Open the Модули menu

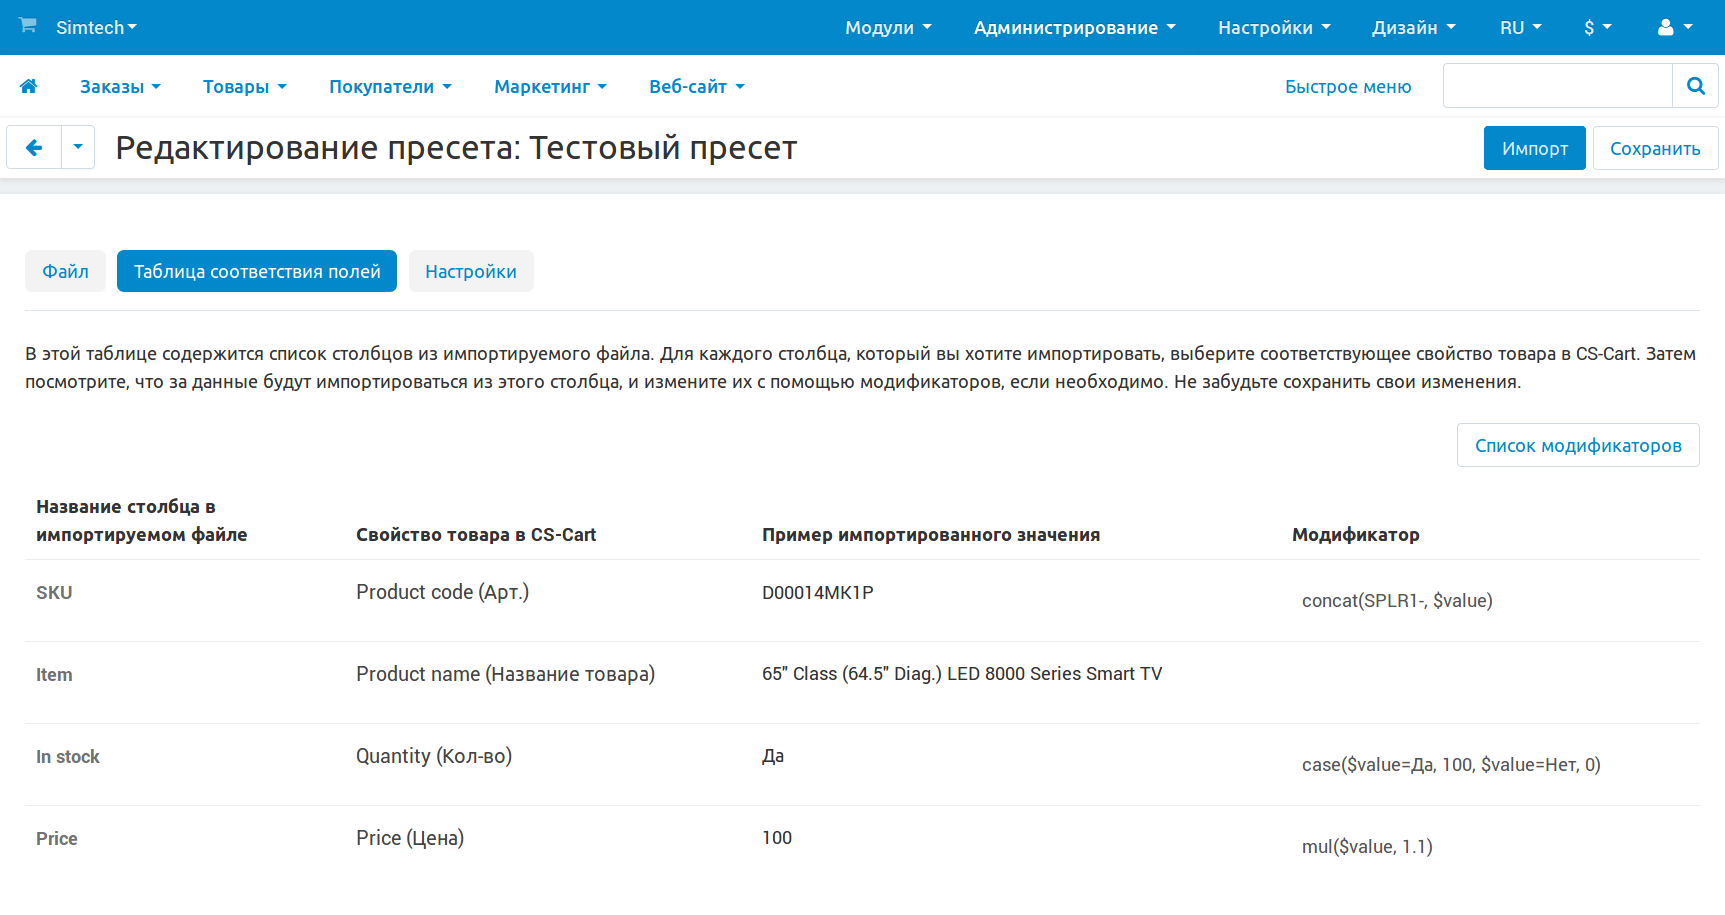[x=887, y=28]
